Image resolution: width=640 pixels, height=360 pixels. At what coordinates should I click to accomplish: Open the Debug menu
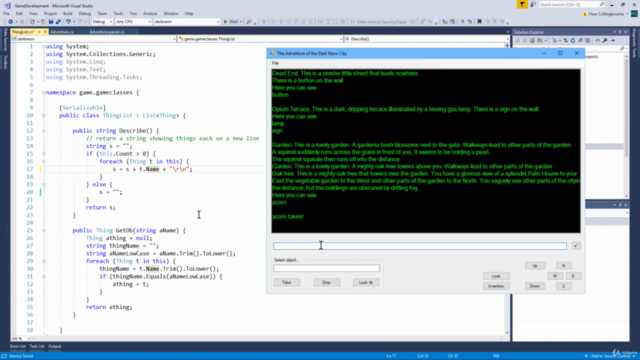pos(84,14)
